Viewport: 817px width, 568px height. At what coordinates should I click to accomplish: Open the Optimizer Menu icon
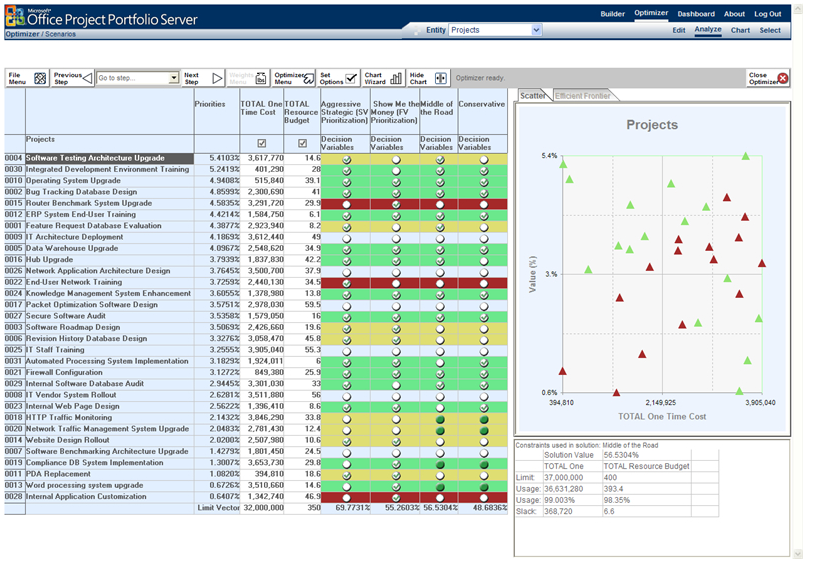point(310,79)
